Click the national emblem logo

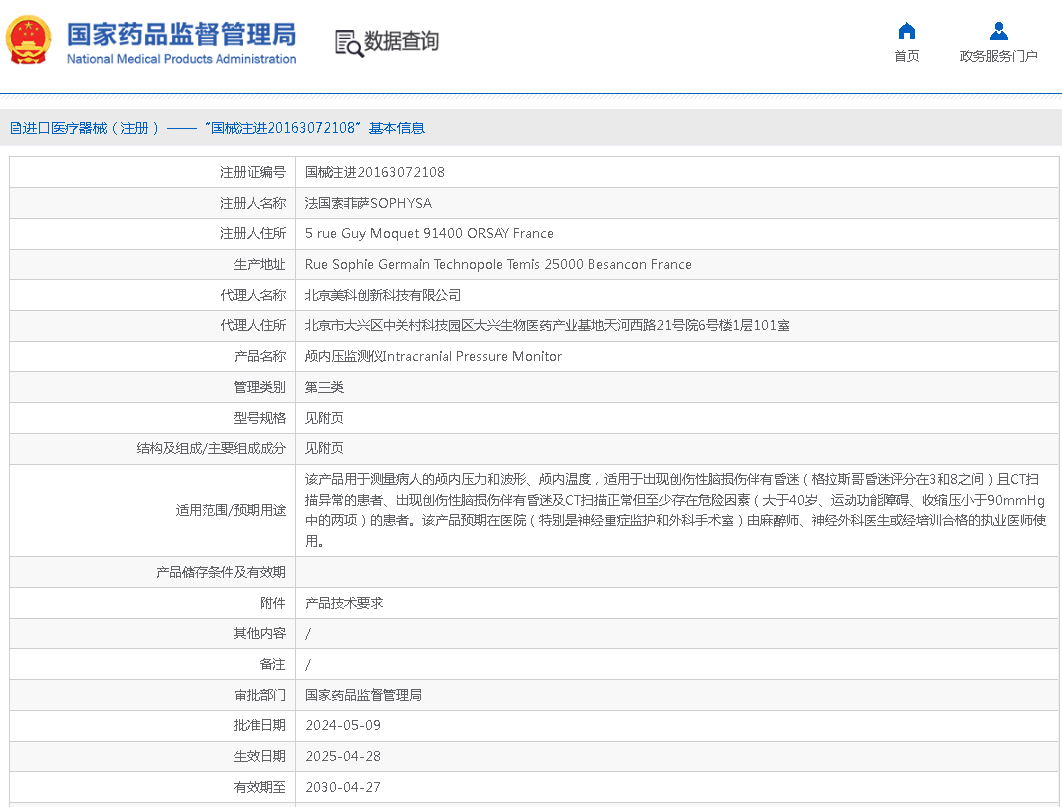[28, 41]
